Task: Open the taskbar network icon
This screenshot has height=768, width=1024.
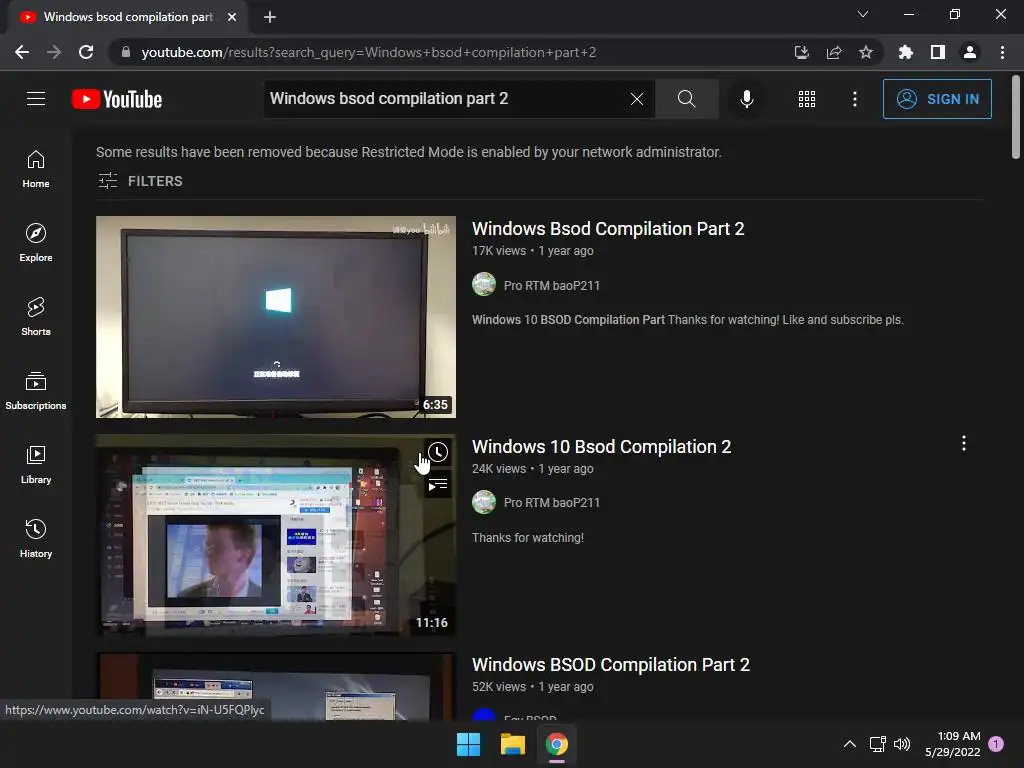Action: 877,744
